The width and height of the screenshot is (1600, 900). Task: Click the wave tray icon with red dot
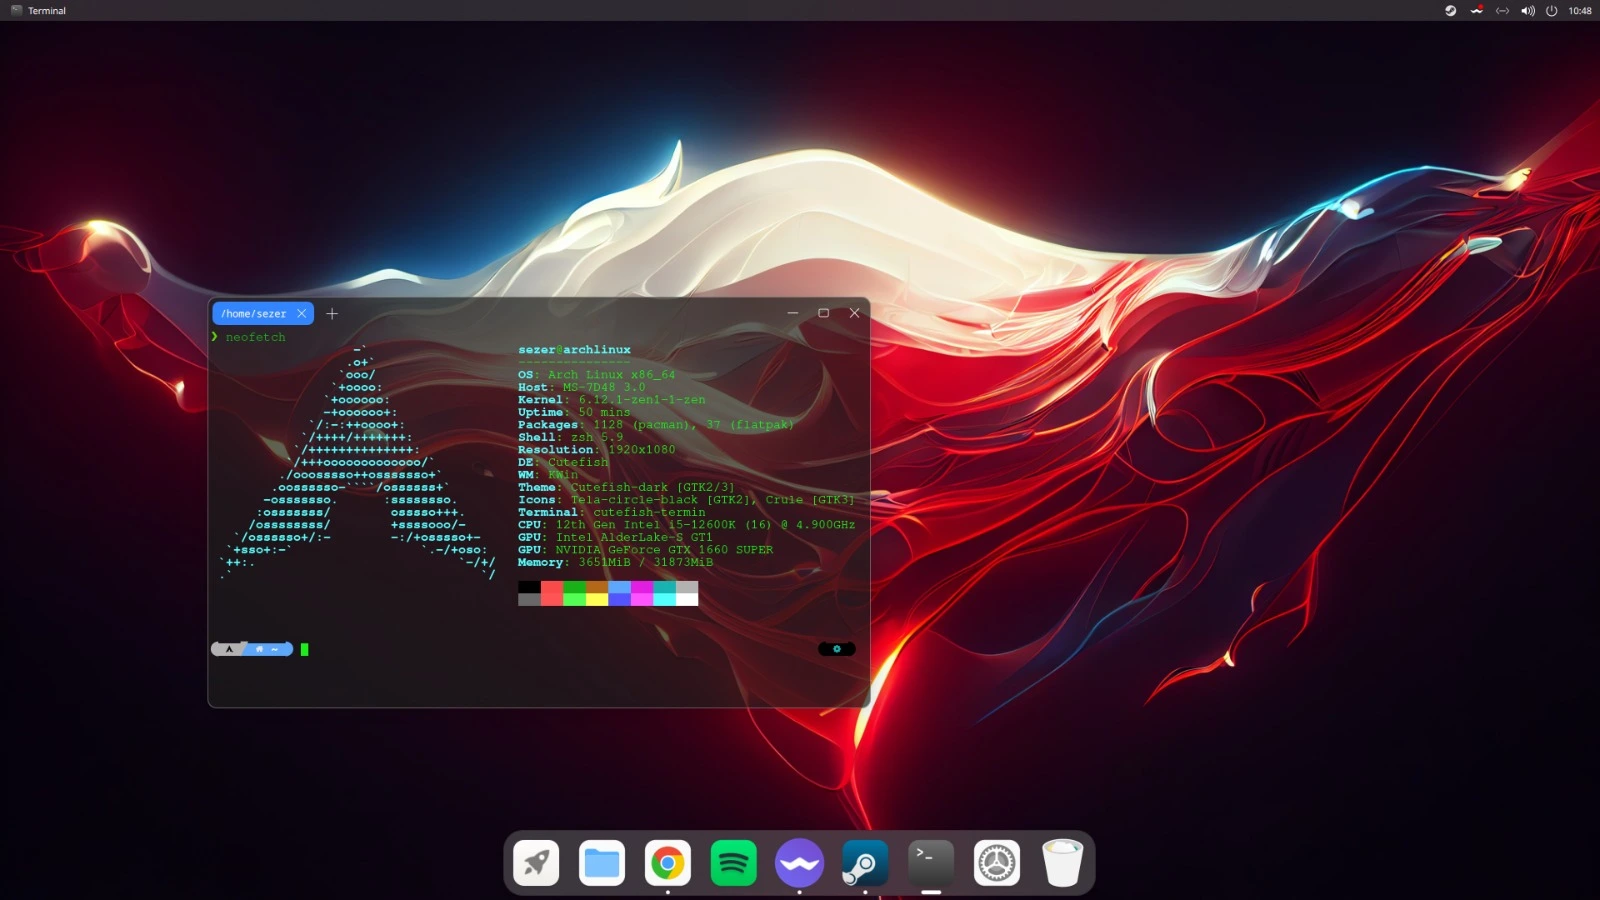tap(1476, 11)
